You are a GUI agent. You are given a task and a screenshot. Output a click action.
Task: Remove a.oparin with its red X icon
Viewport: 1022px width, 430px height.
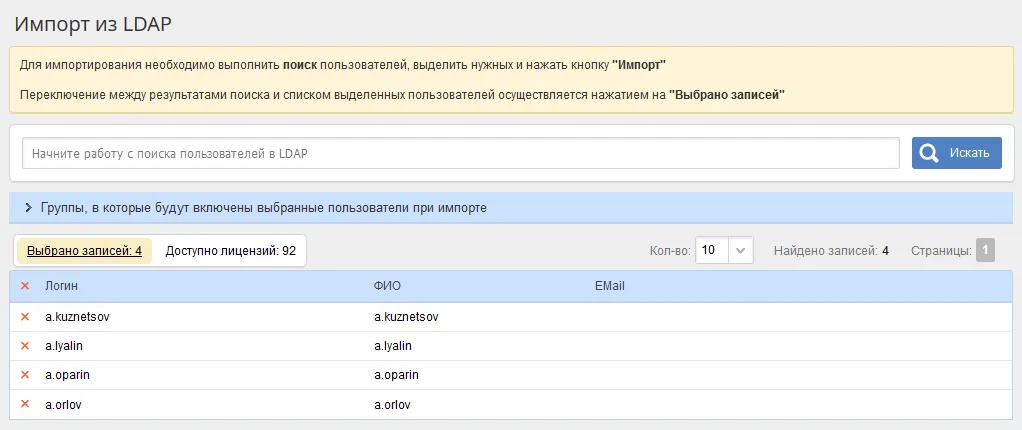click(25, 375)
